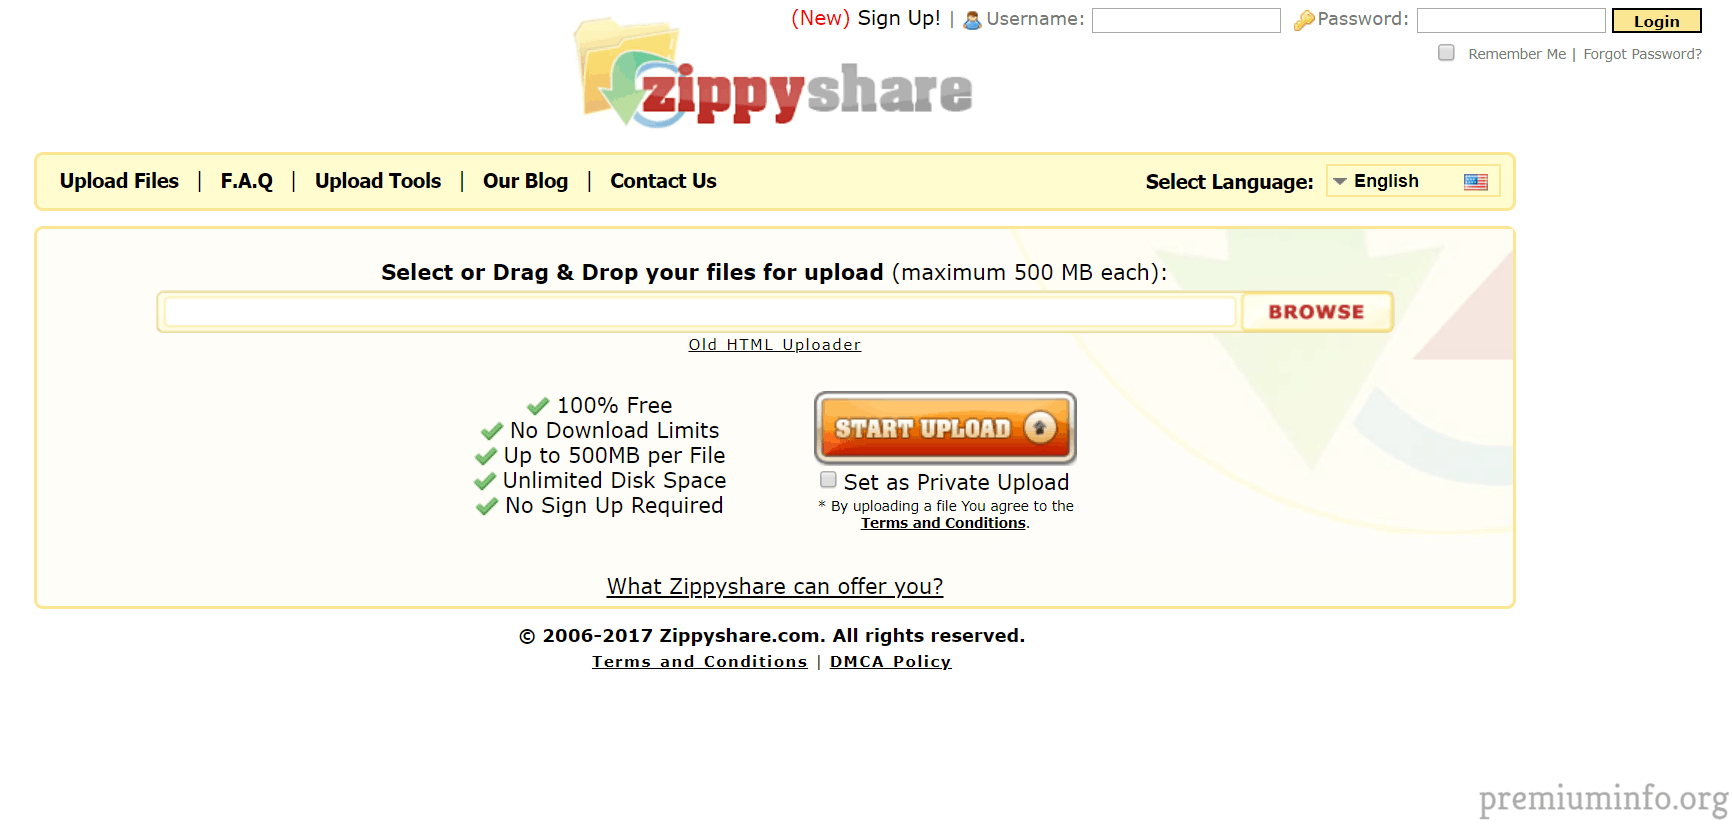Image resolution: width=1732 pixels, height=826 pixels.
Task: Click the green checkmark next to 100% Free
Action: [x=538, y=406]
